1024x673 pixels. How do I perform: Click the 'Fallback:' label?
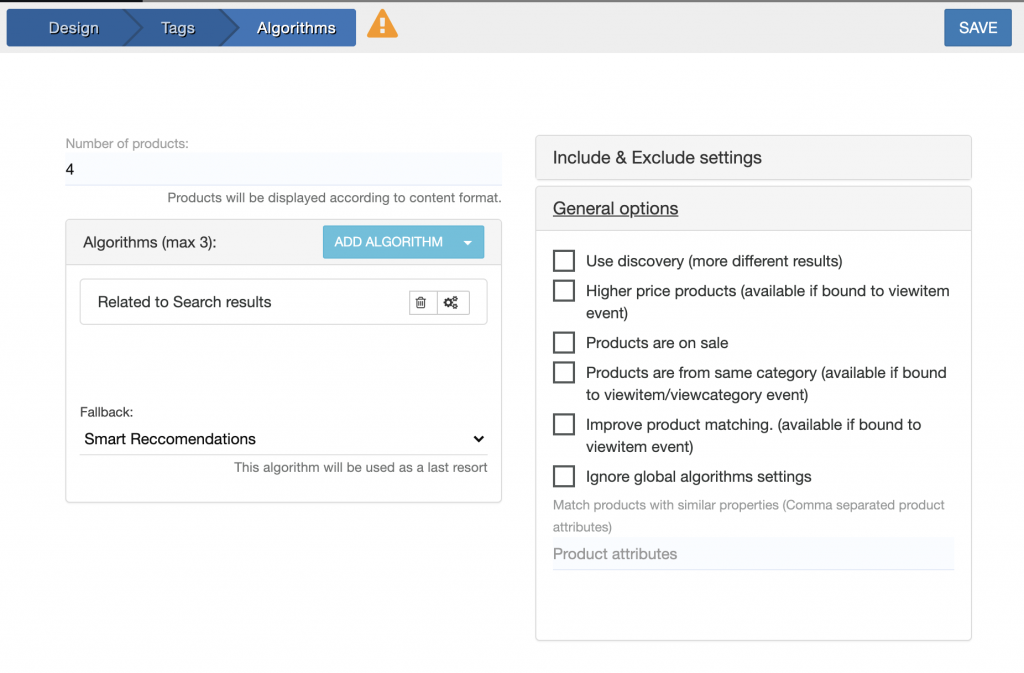point(106,412)
